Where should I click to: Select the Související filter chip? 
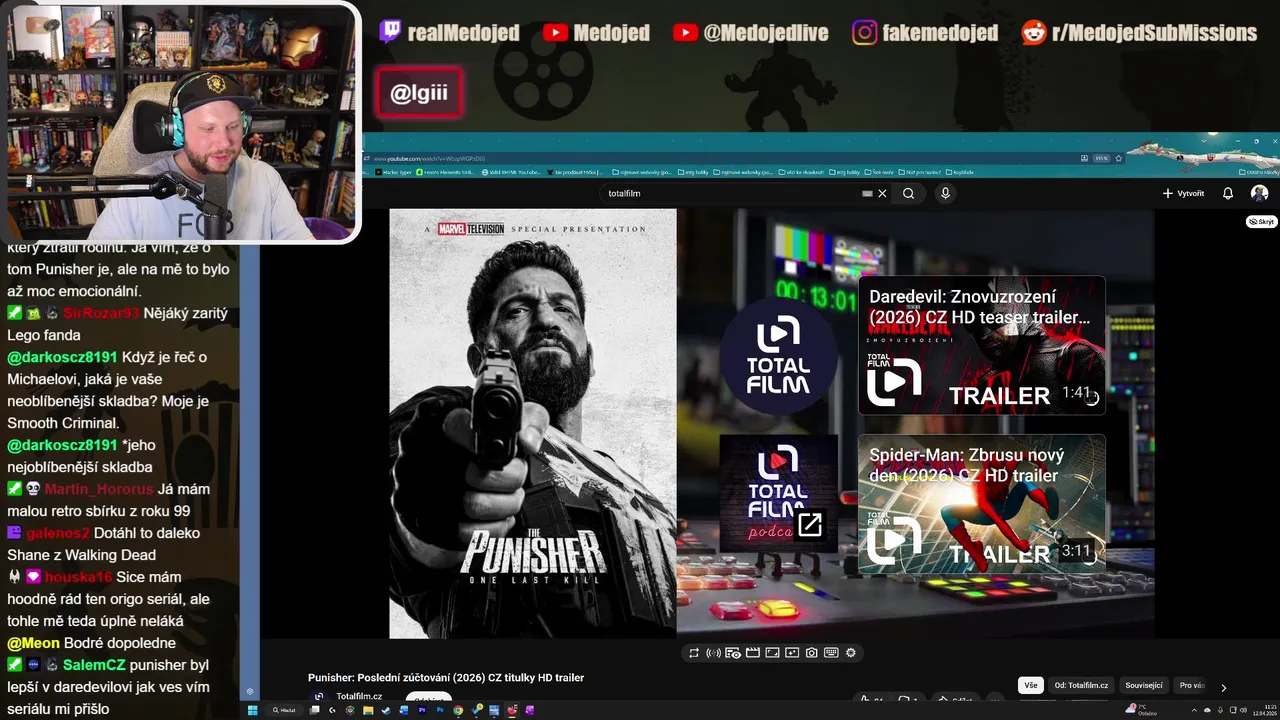(x=1144, y=685)
